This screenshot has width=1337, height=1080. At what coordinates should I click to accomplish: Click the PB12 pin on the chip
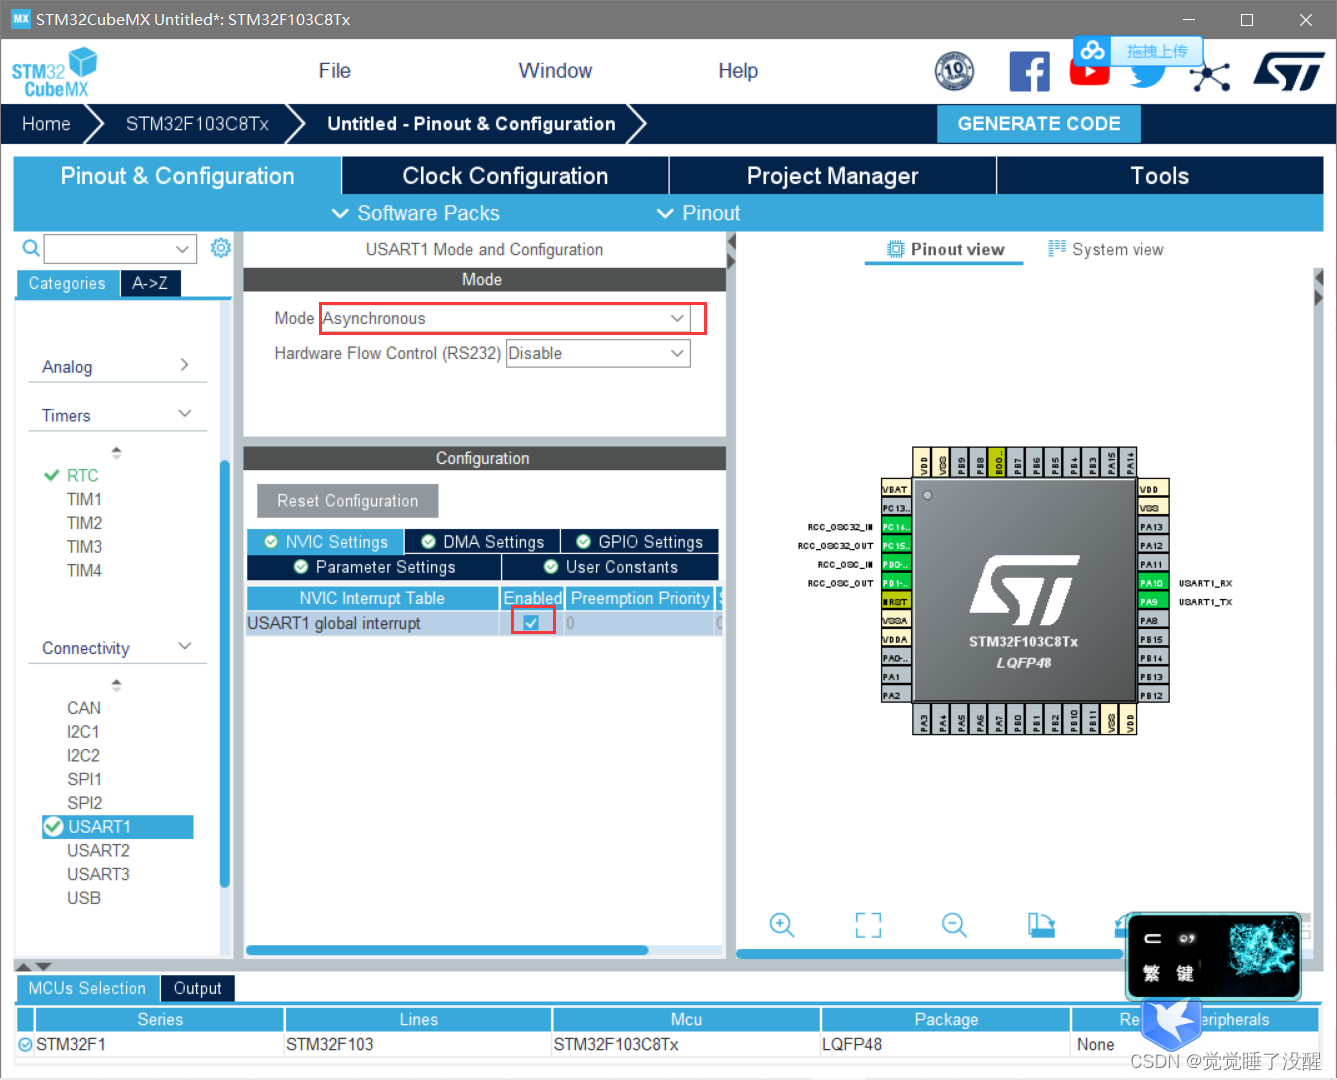pyautogui.click(x=1152, y=695)
